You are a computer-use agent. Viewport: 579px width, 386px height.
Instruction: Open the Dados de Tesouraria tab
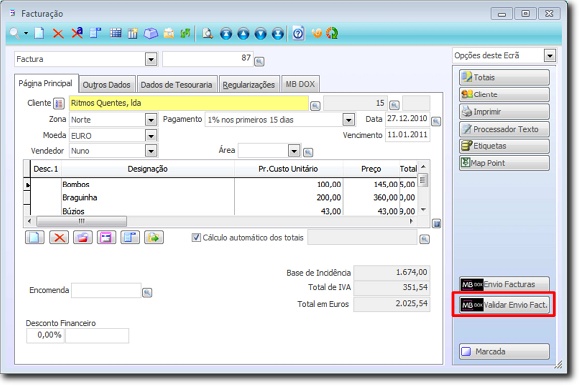click(177, 85)
